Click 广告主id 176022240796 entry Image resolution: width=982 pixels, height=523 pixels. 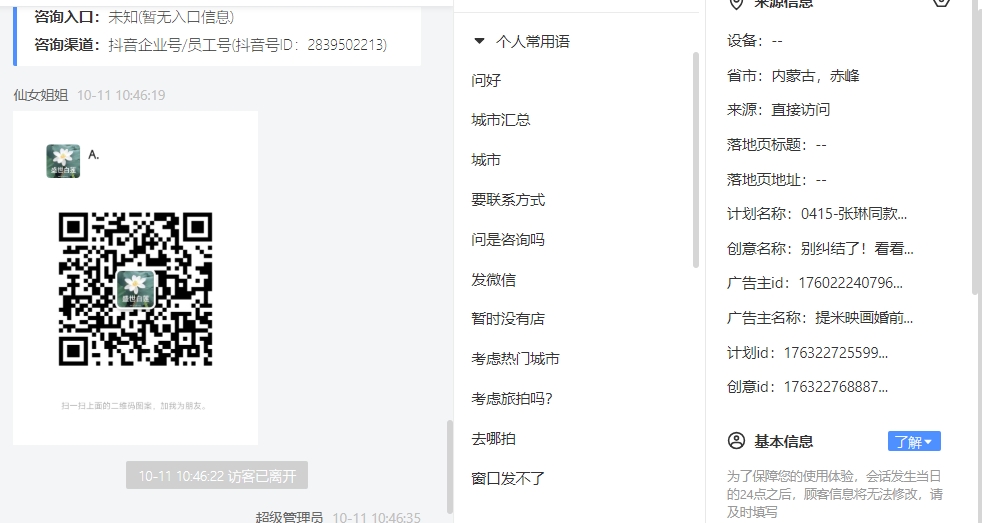coord(815,282)
